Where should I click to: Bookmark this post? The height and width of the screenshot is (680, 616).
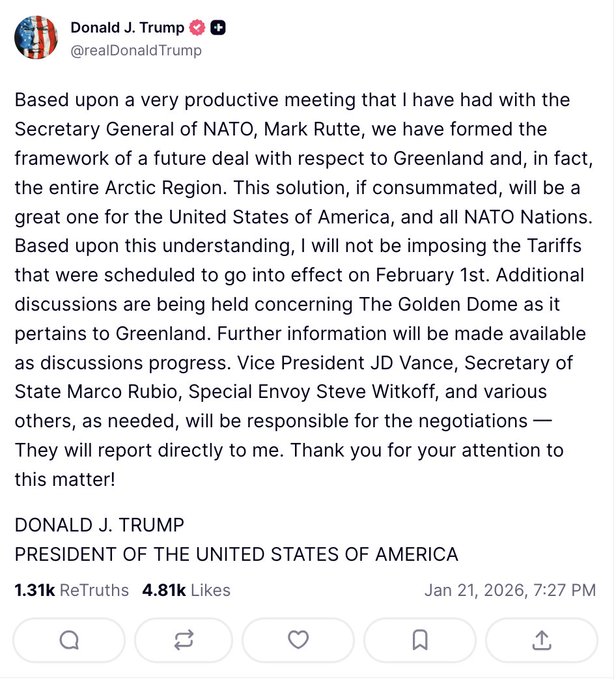tap(420, 640)
